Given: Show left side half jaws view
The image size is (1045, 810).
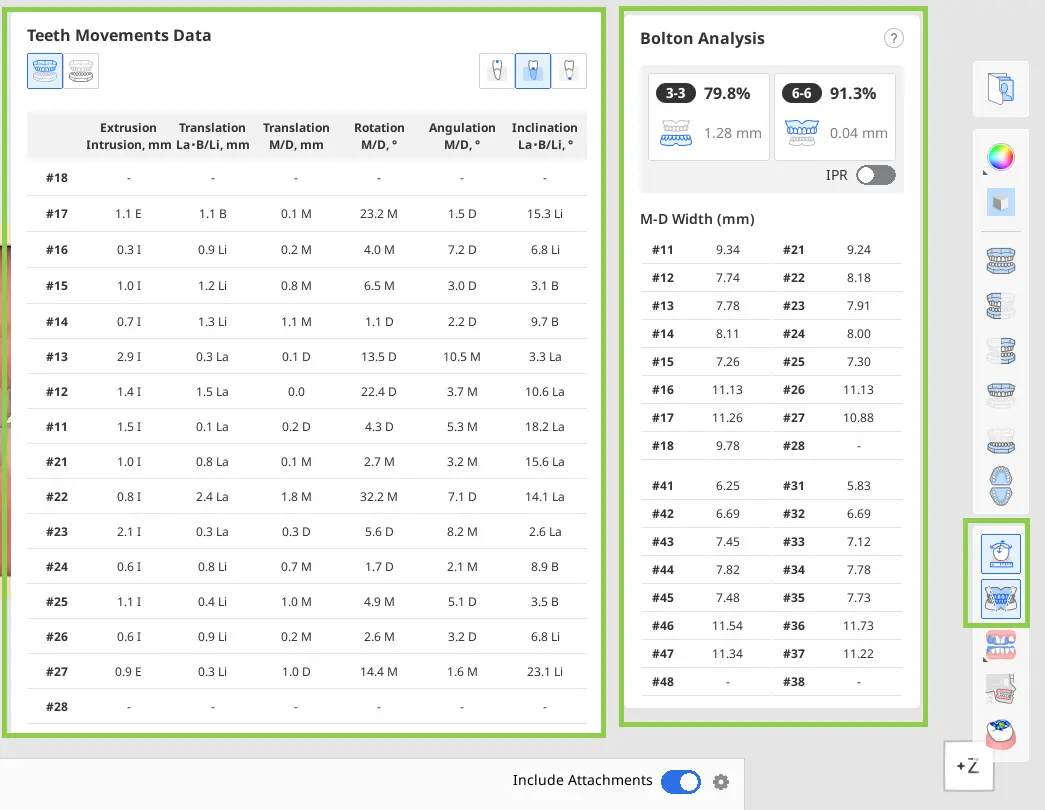Looking at the screenshot, I should [1000, 351].
